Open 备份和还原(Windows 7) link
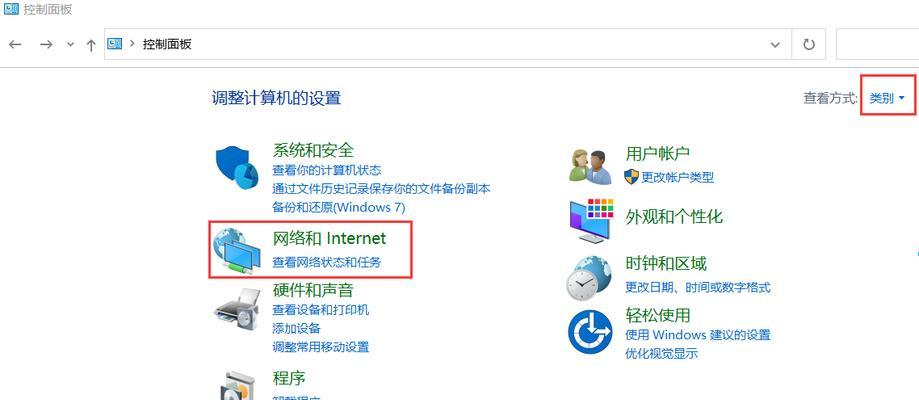 click(339, 207)
